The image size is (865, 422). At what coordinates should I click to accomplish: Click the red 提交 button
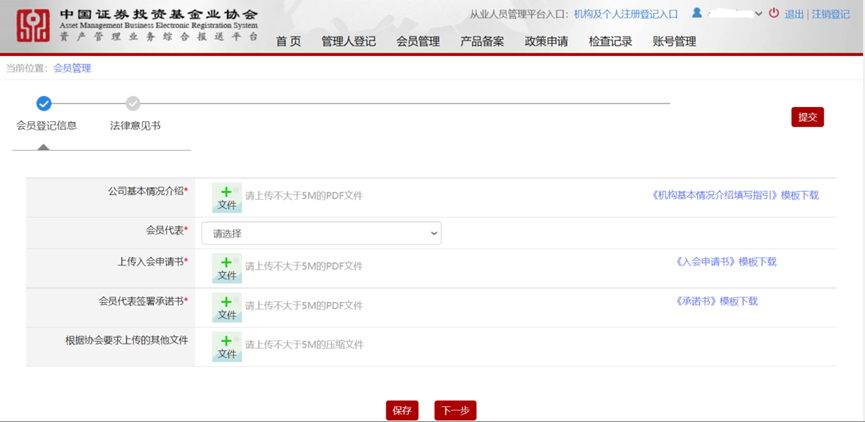pos(808,117)
